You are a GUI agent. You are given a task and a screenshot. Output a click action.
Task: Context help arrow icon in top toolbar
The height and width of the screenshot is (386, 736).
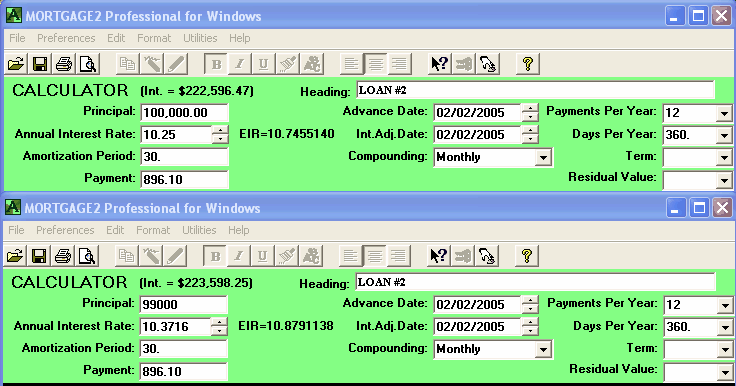440,64
